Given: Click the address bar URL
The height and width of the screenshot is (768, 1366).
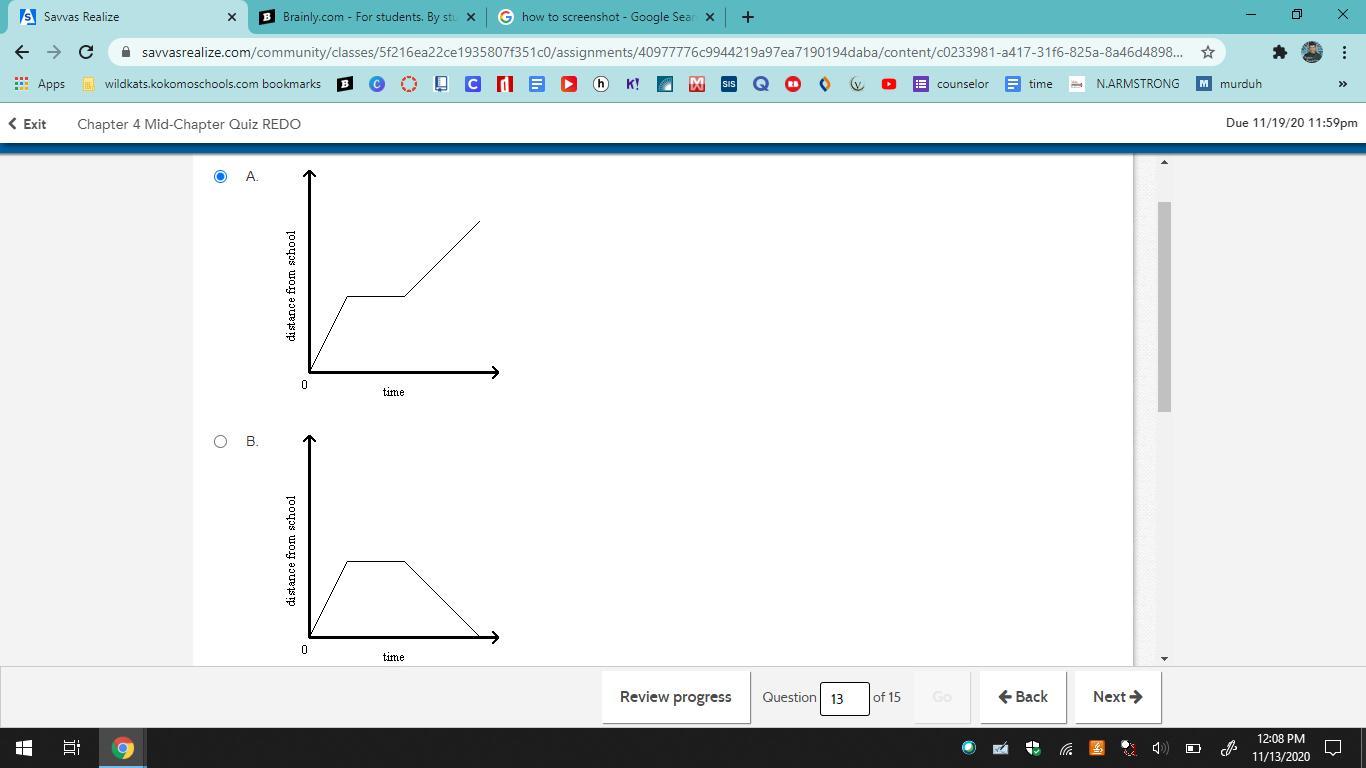Looking at the screenshot, I should [x=662, y=52].
